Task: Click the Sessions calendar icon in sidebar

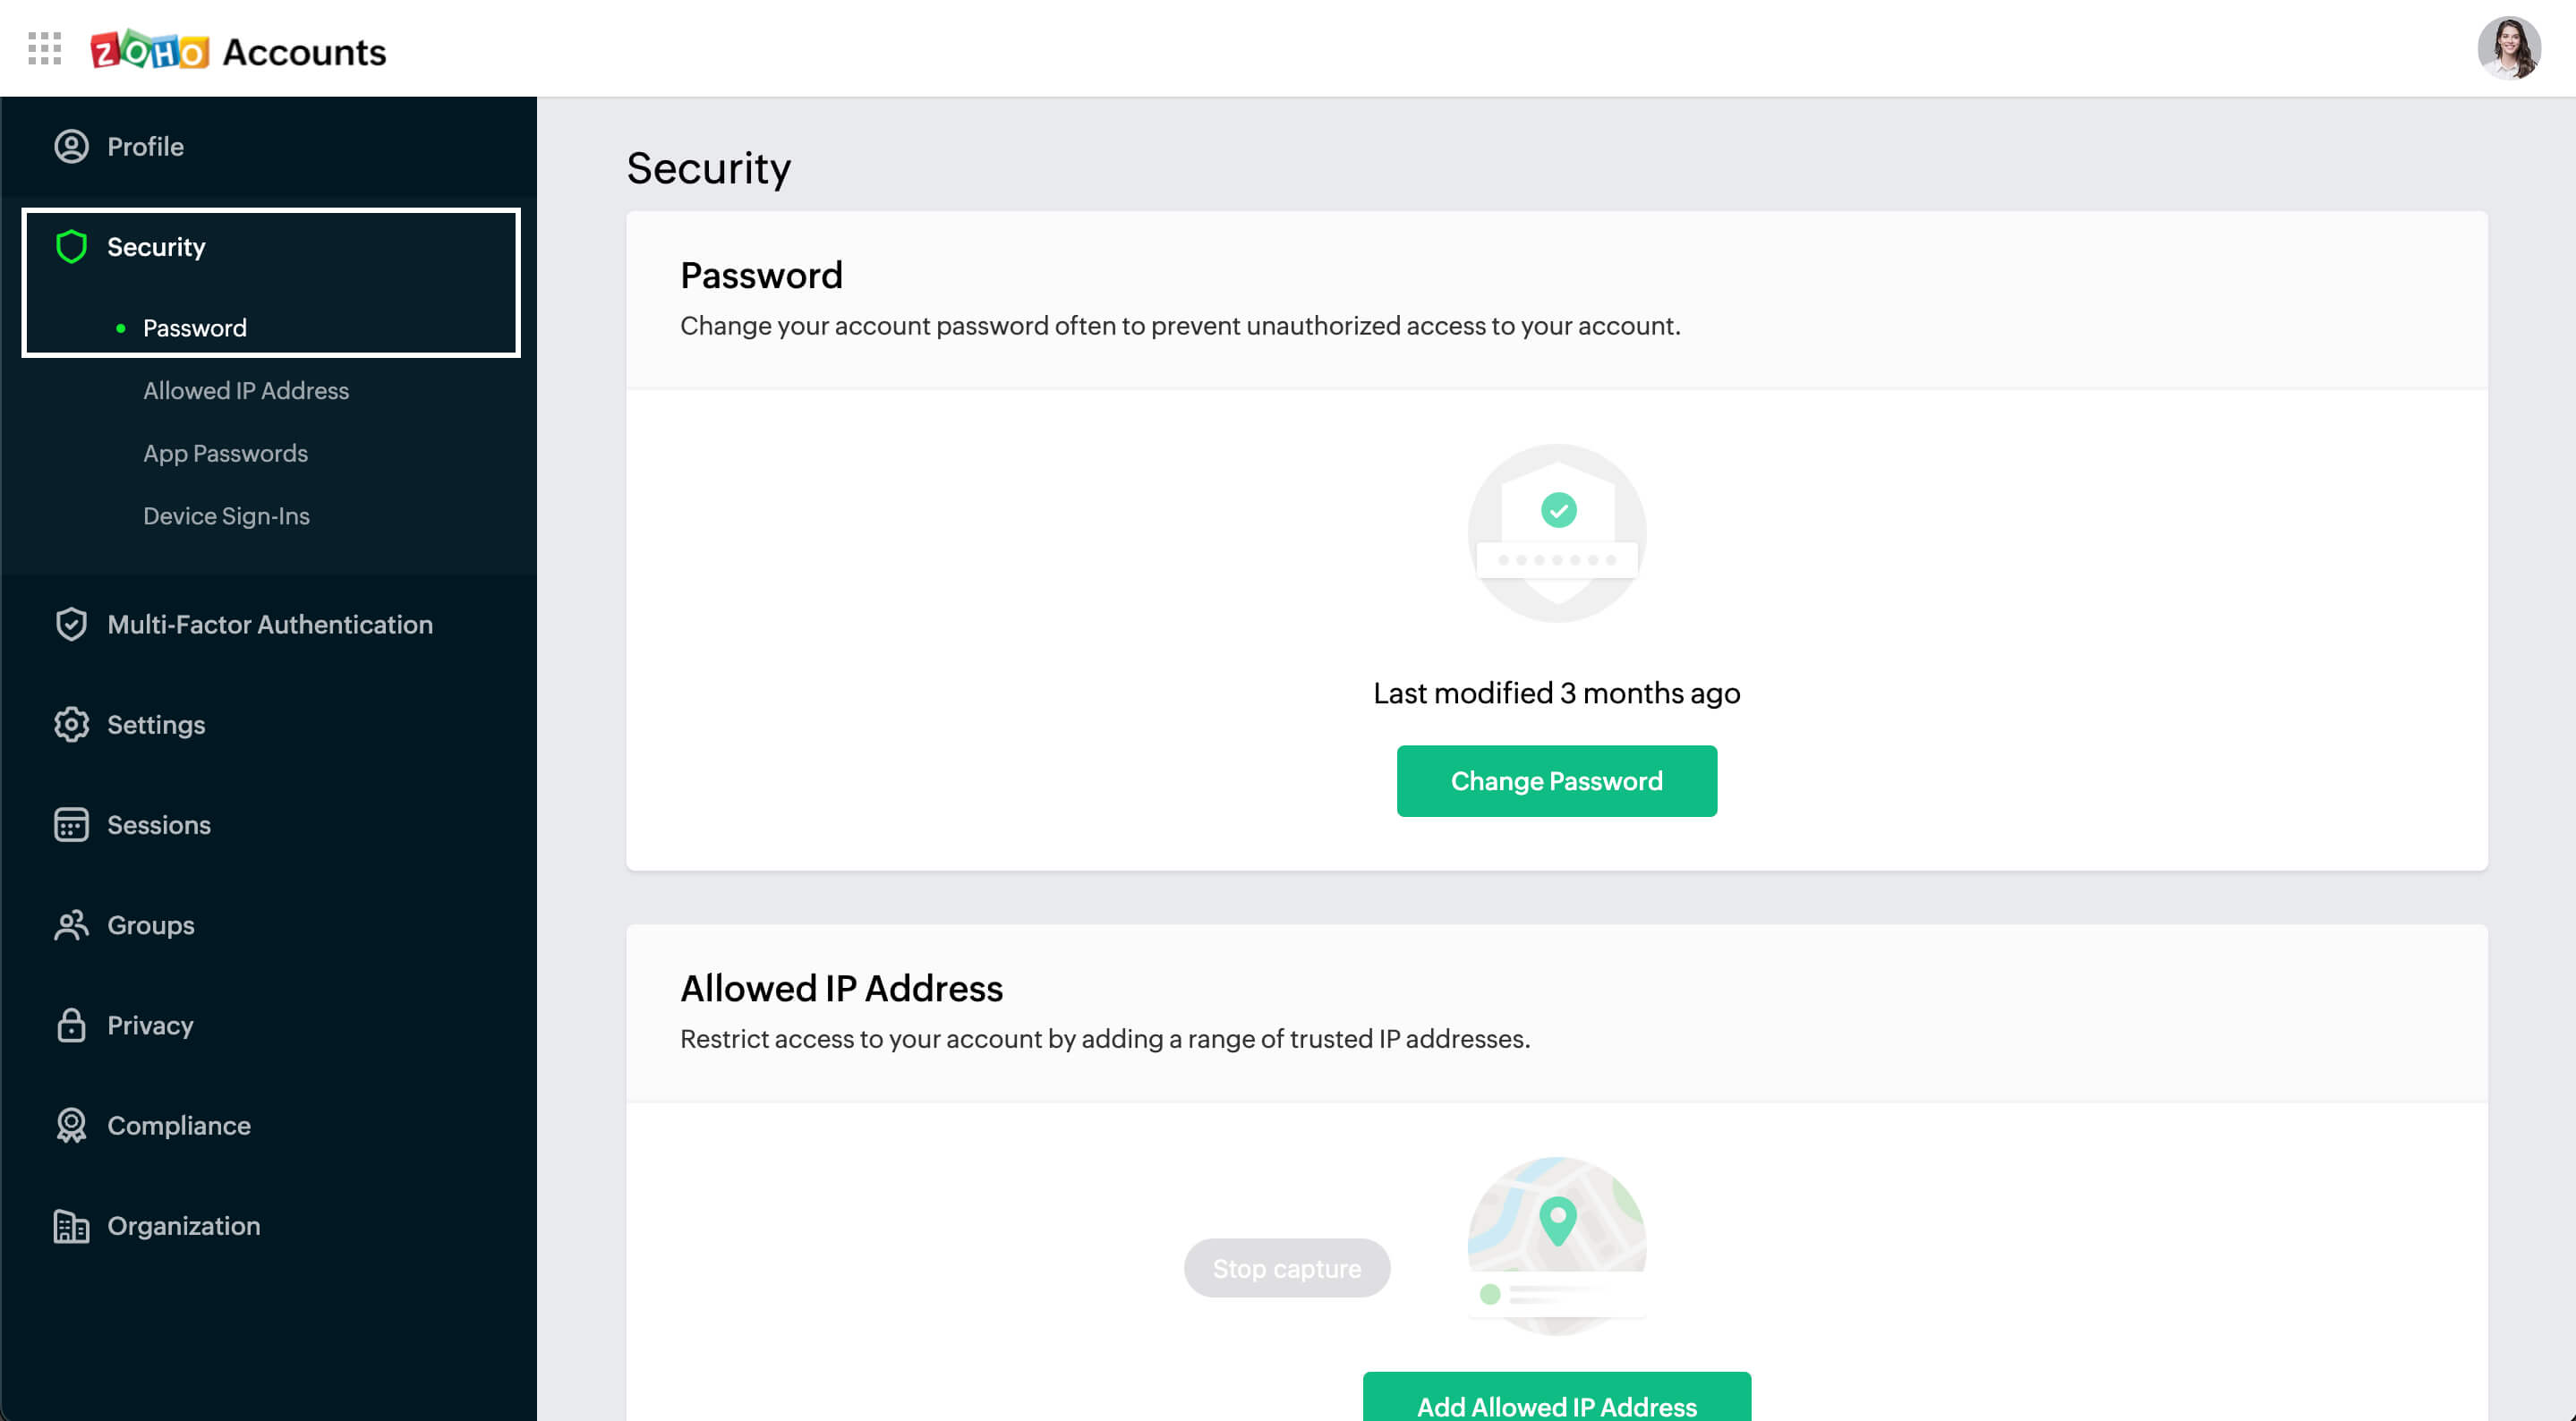Action: [x=70, y=824]
